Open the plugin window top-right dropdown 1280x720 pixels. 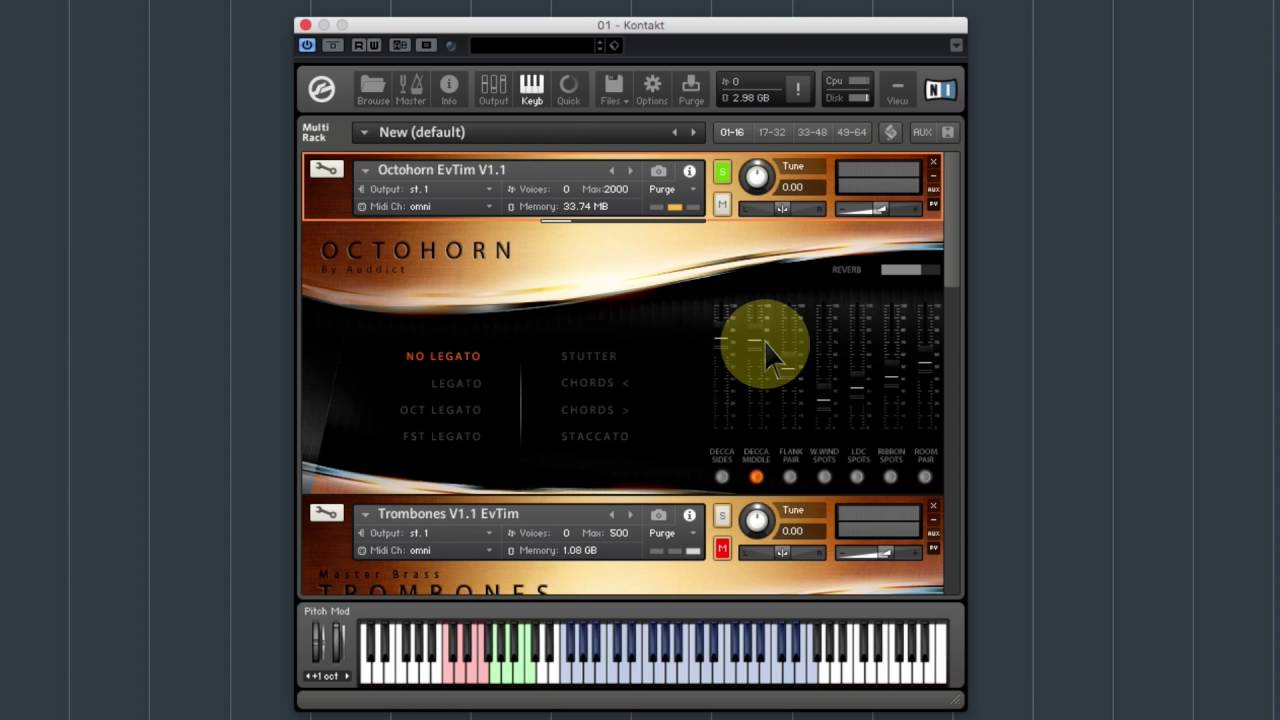pos(956,45)
